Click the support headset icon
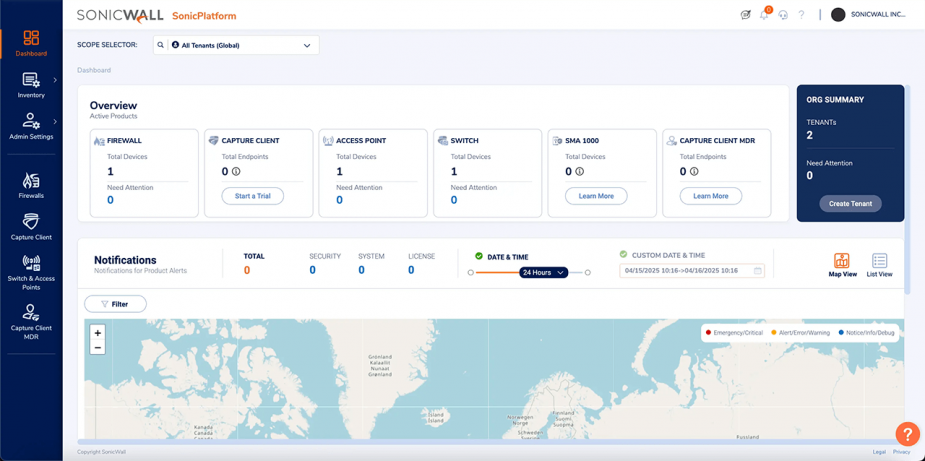The height and width of the screenshot is (461, 925). click(x=783, y=15)
